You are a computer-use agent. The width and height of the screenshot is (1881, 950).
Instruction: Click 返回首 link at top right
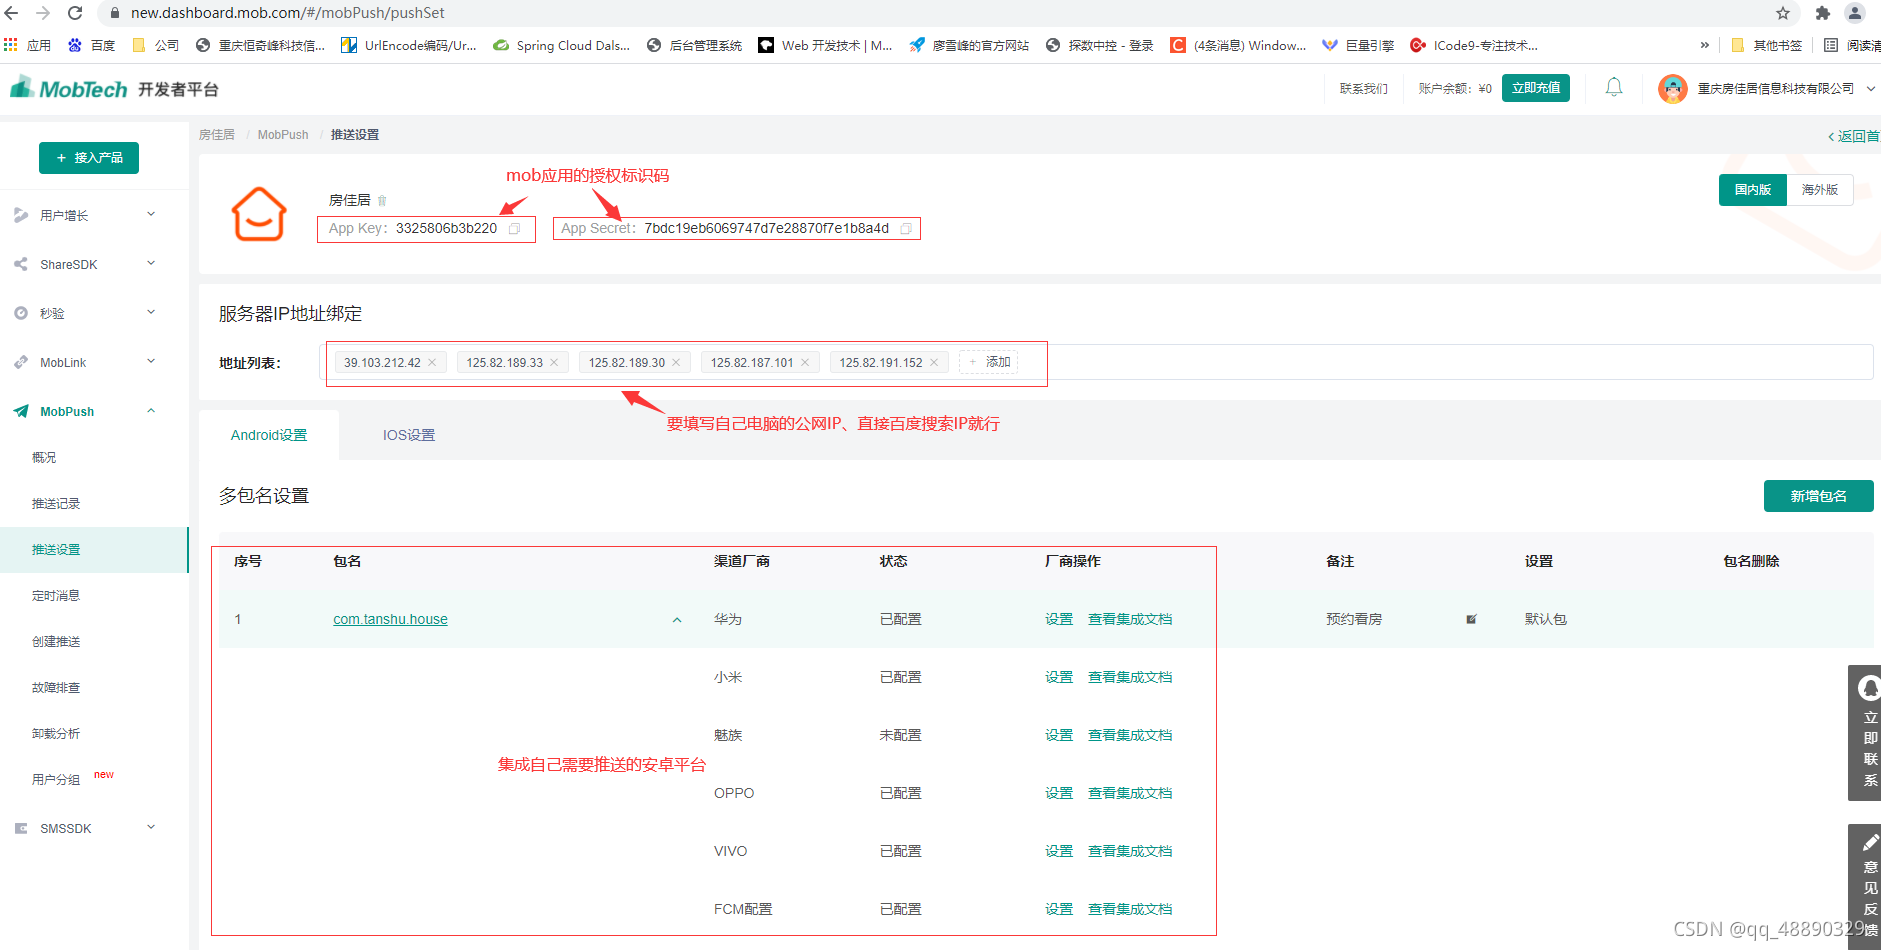pos(1854,136)
